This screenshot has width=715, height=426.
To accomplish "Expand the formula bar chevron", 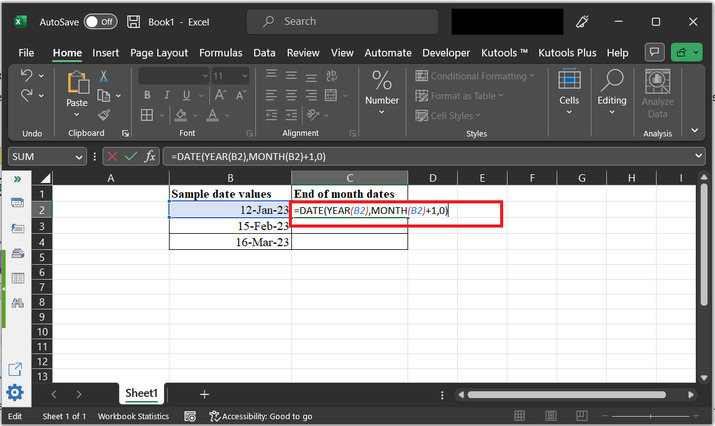I will click(699, 156).
